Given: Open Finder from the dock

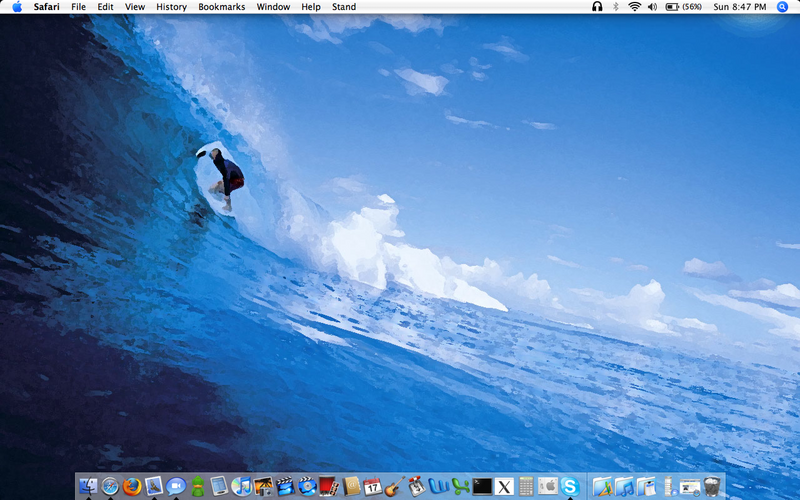Looking at the screenshot, I should [88, 487].
